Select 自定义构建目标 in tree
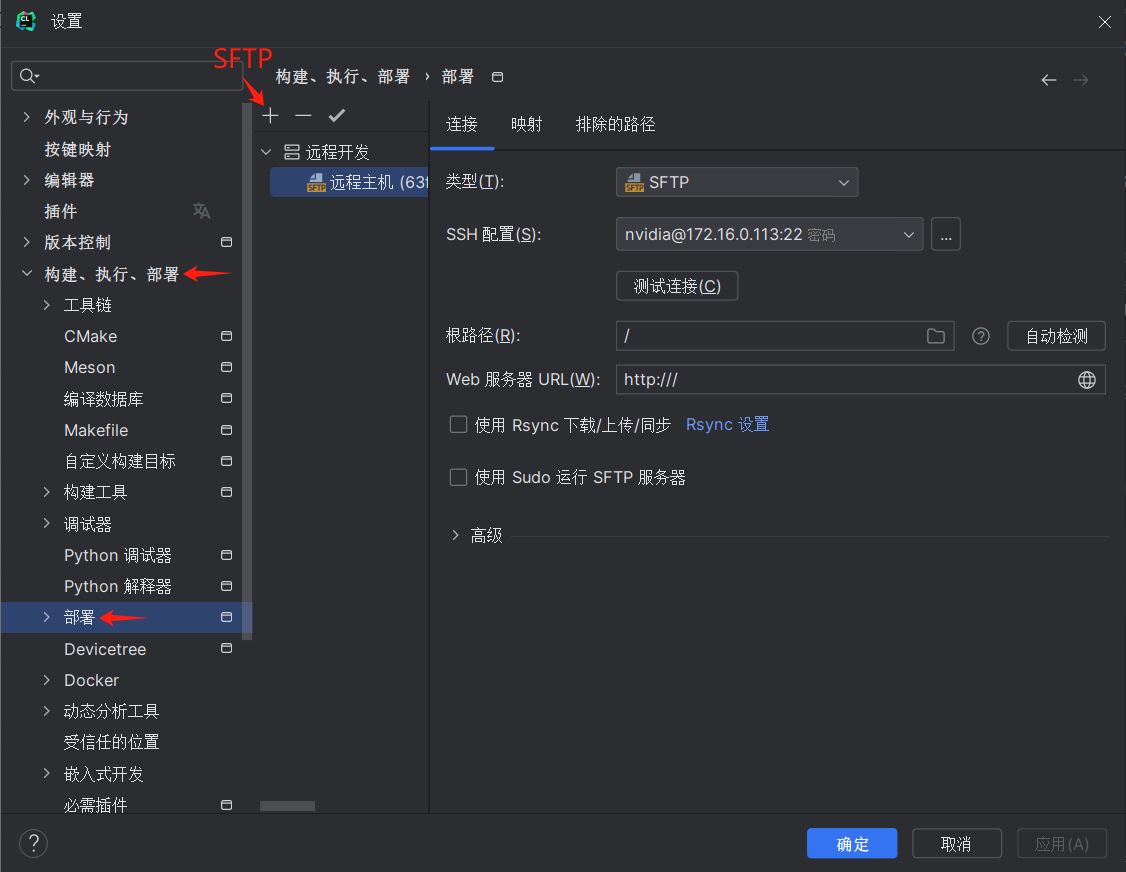The width and height of the screenshot is (1126, 872). (x=120, y=461)
